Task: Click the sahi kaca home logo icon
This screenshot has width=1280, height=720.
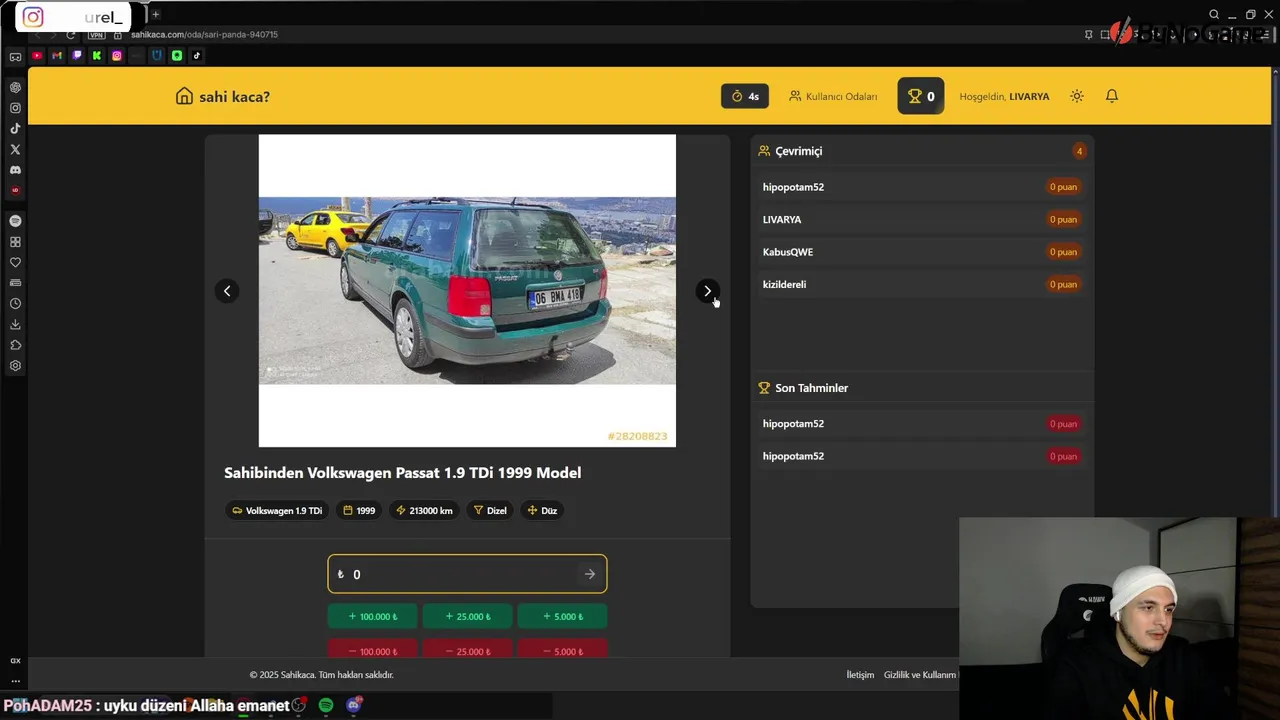Action: (x=184, y=96)
